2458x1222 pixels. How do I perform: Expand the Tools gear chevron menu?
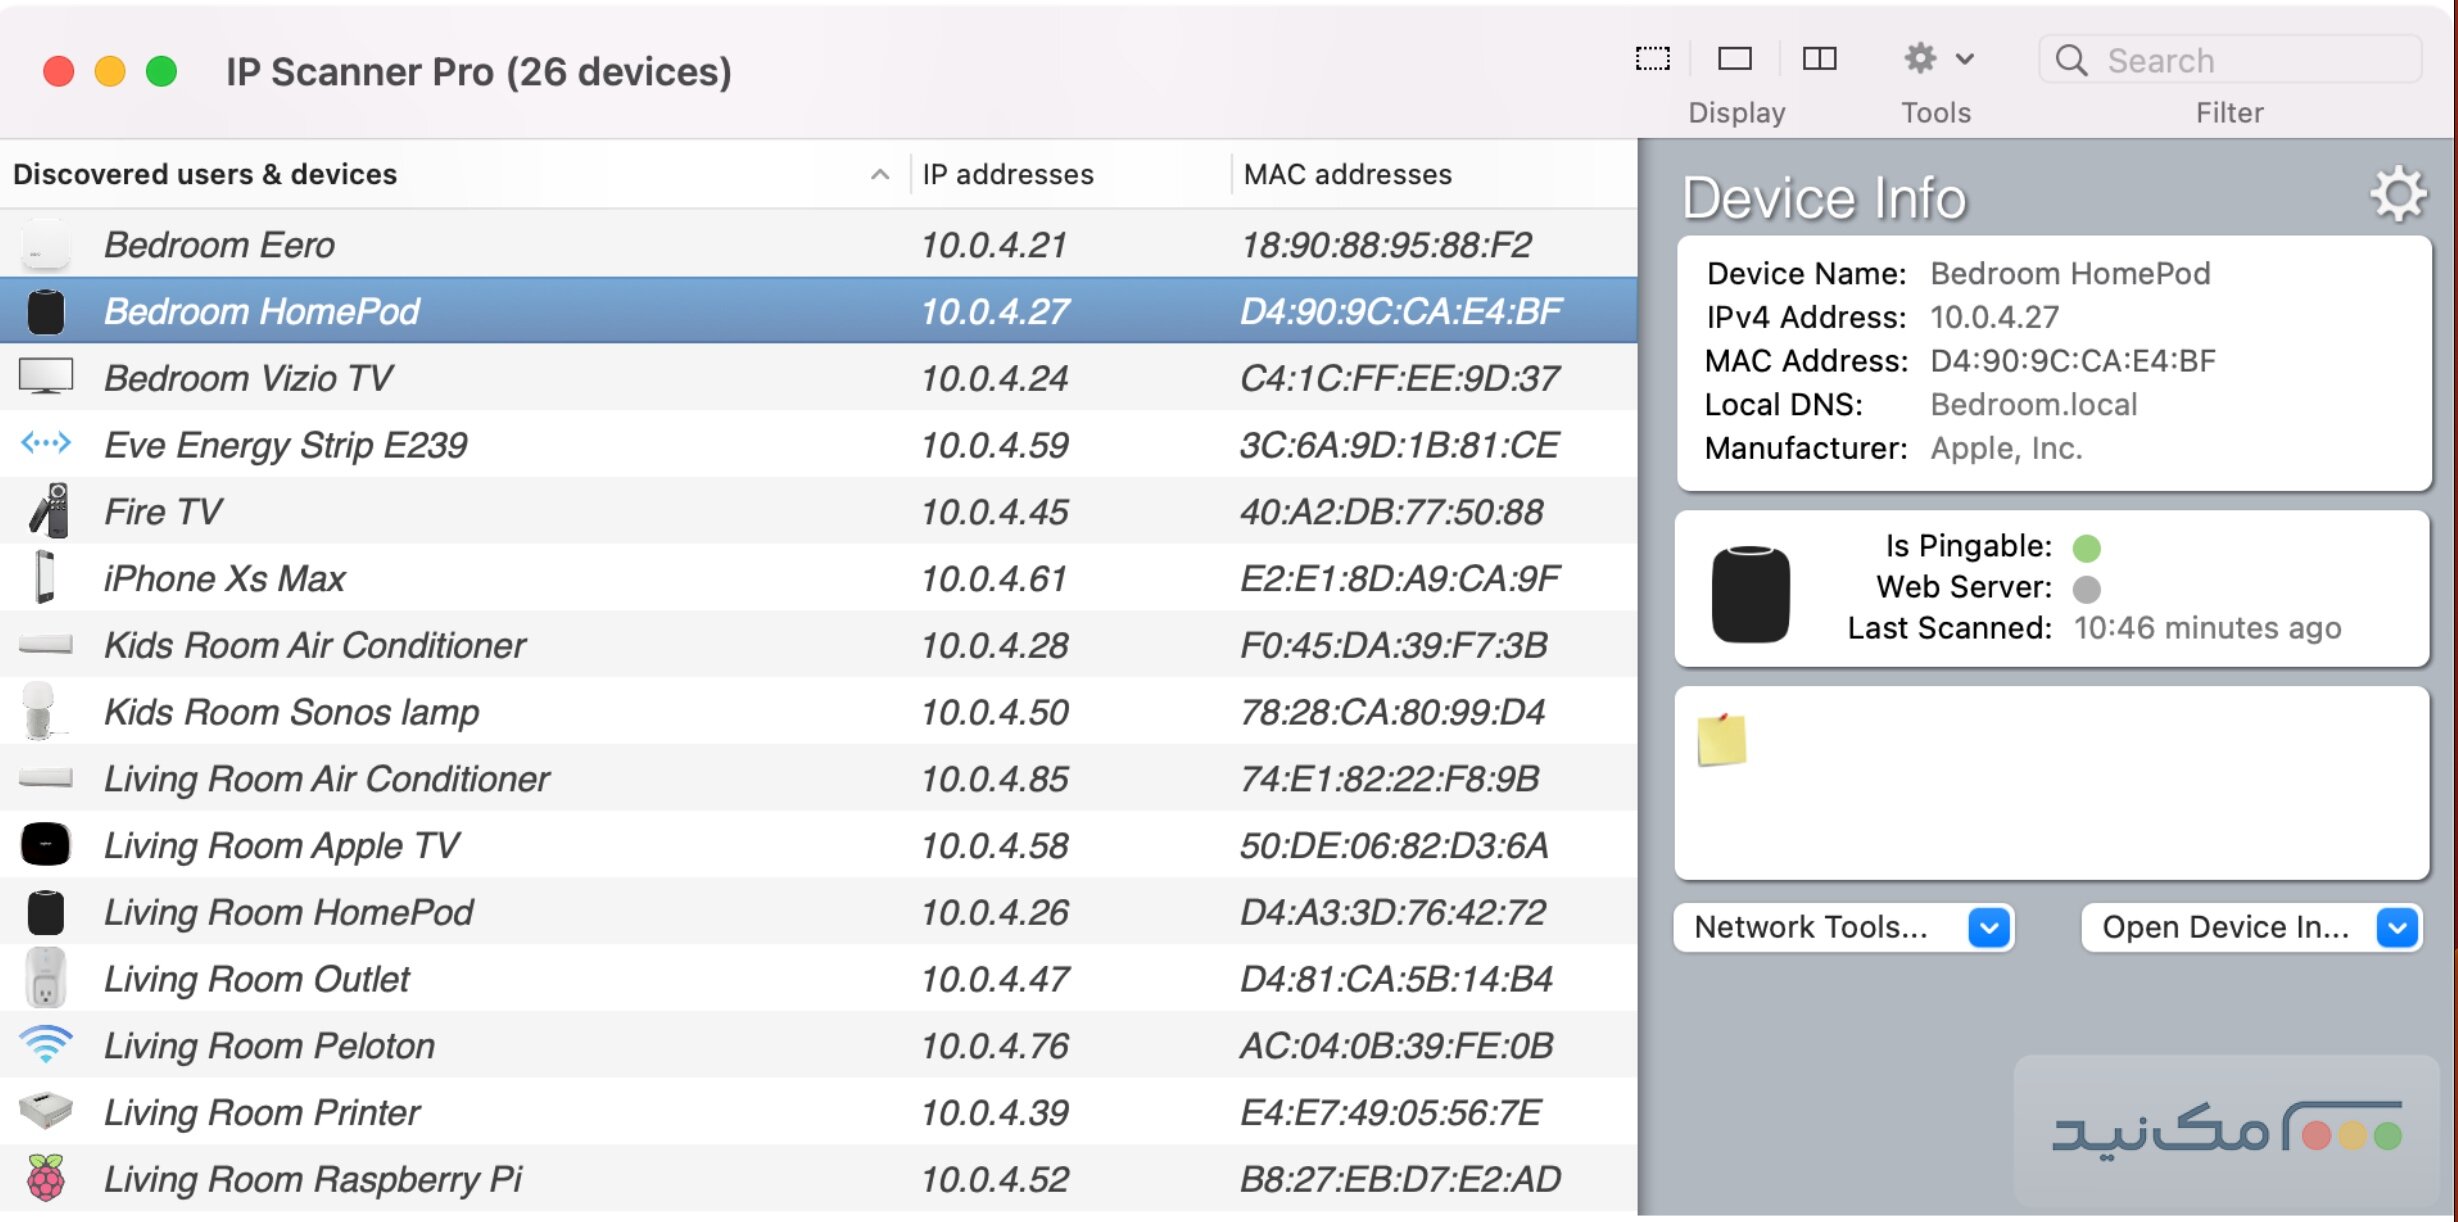[1964, 57]
